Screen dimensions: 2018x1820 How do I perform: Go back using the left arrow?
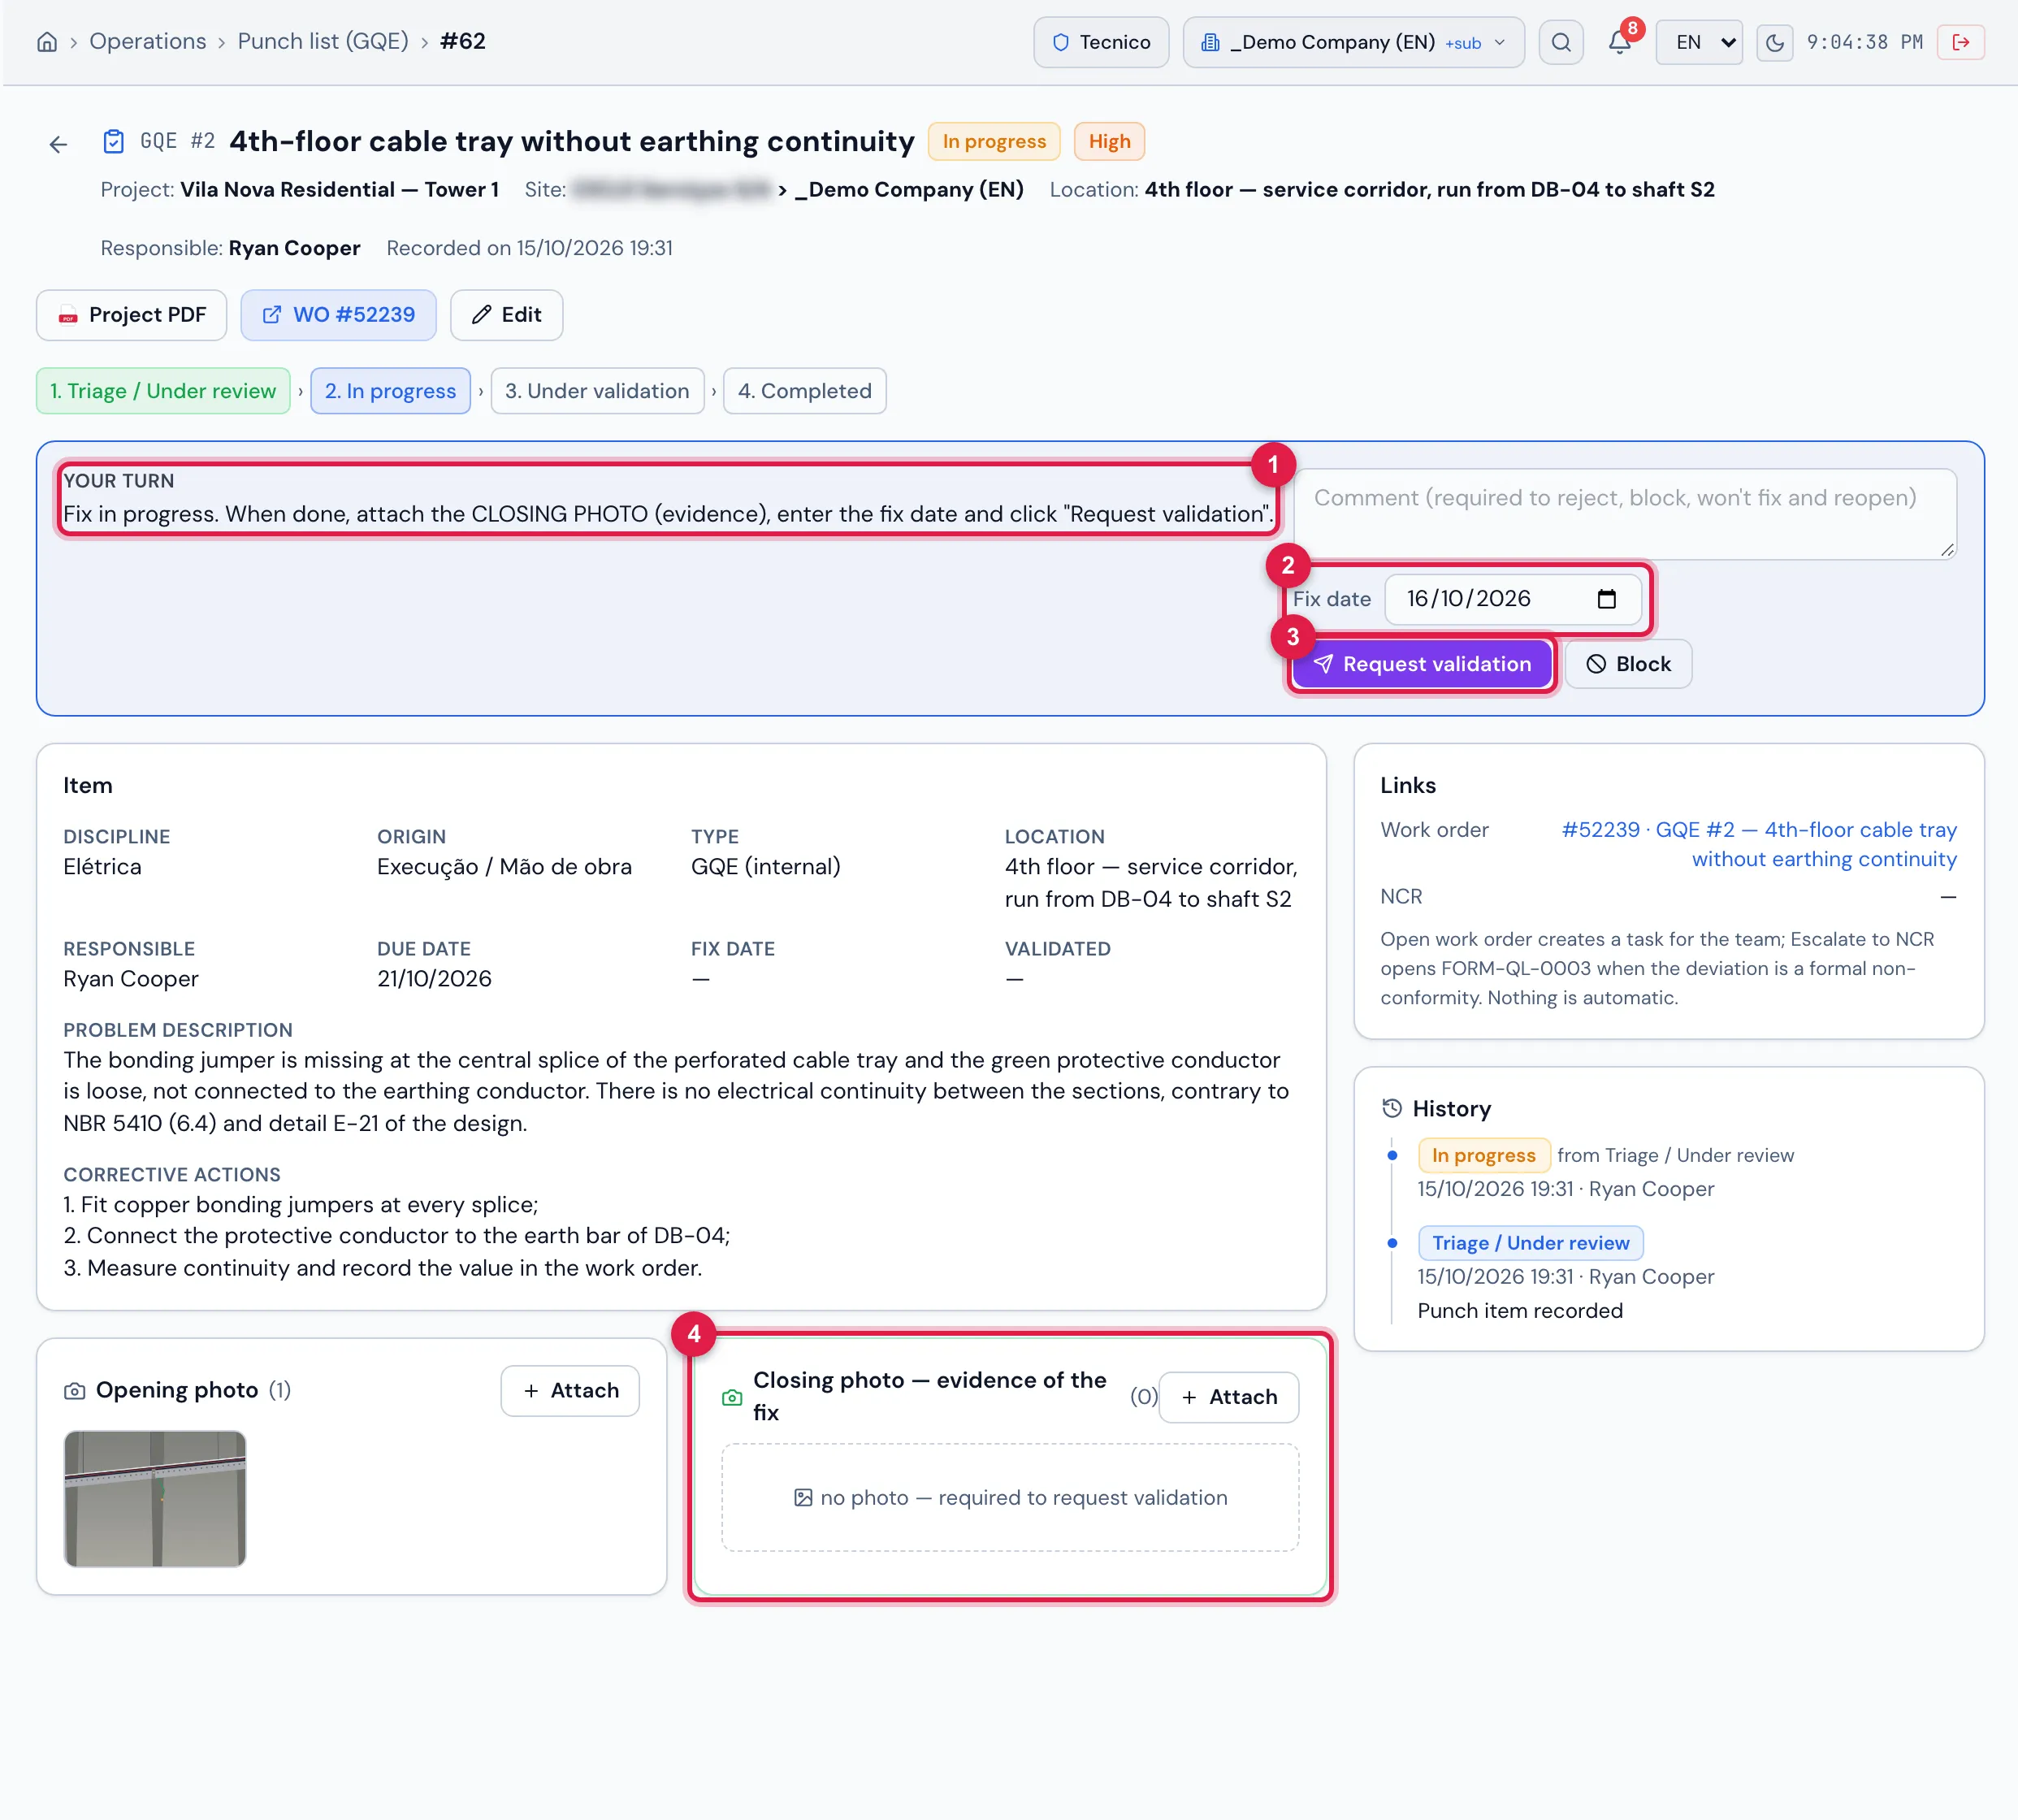coord(58,144)
